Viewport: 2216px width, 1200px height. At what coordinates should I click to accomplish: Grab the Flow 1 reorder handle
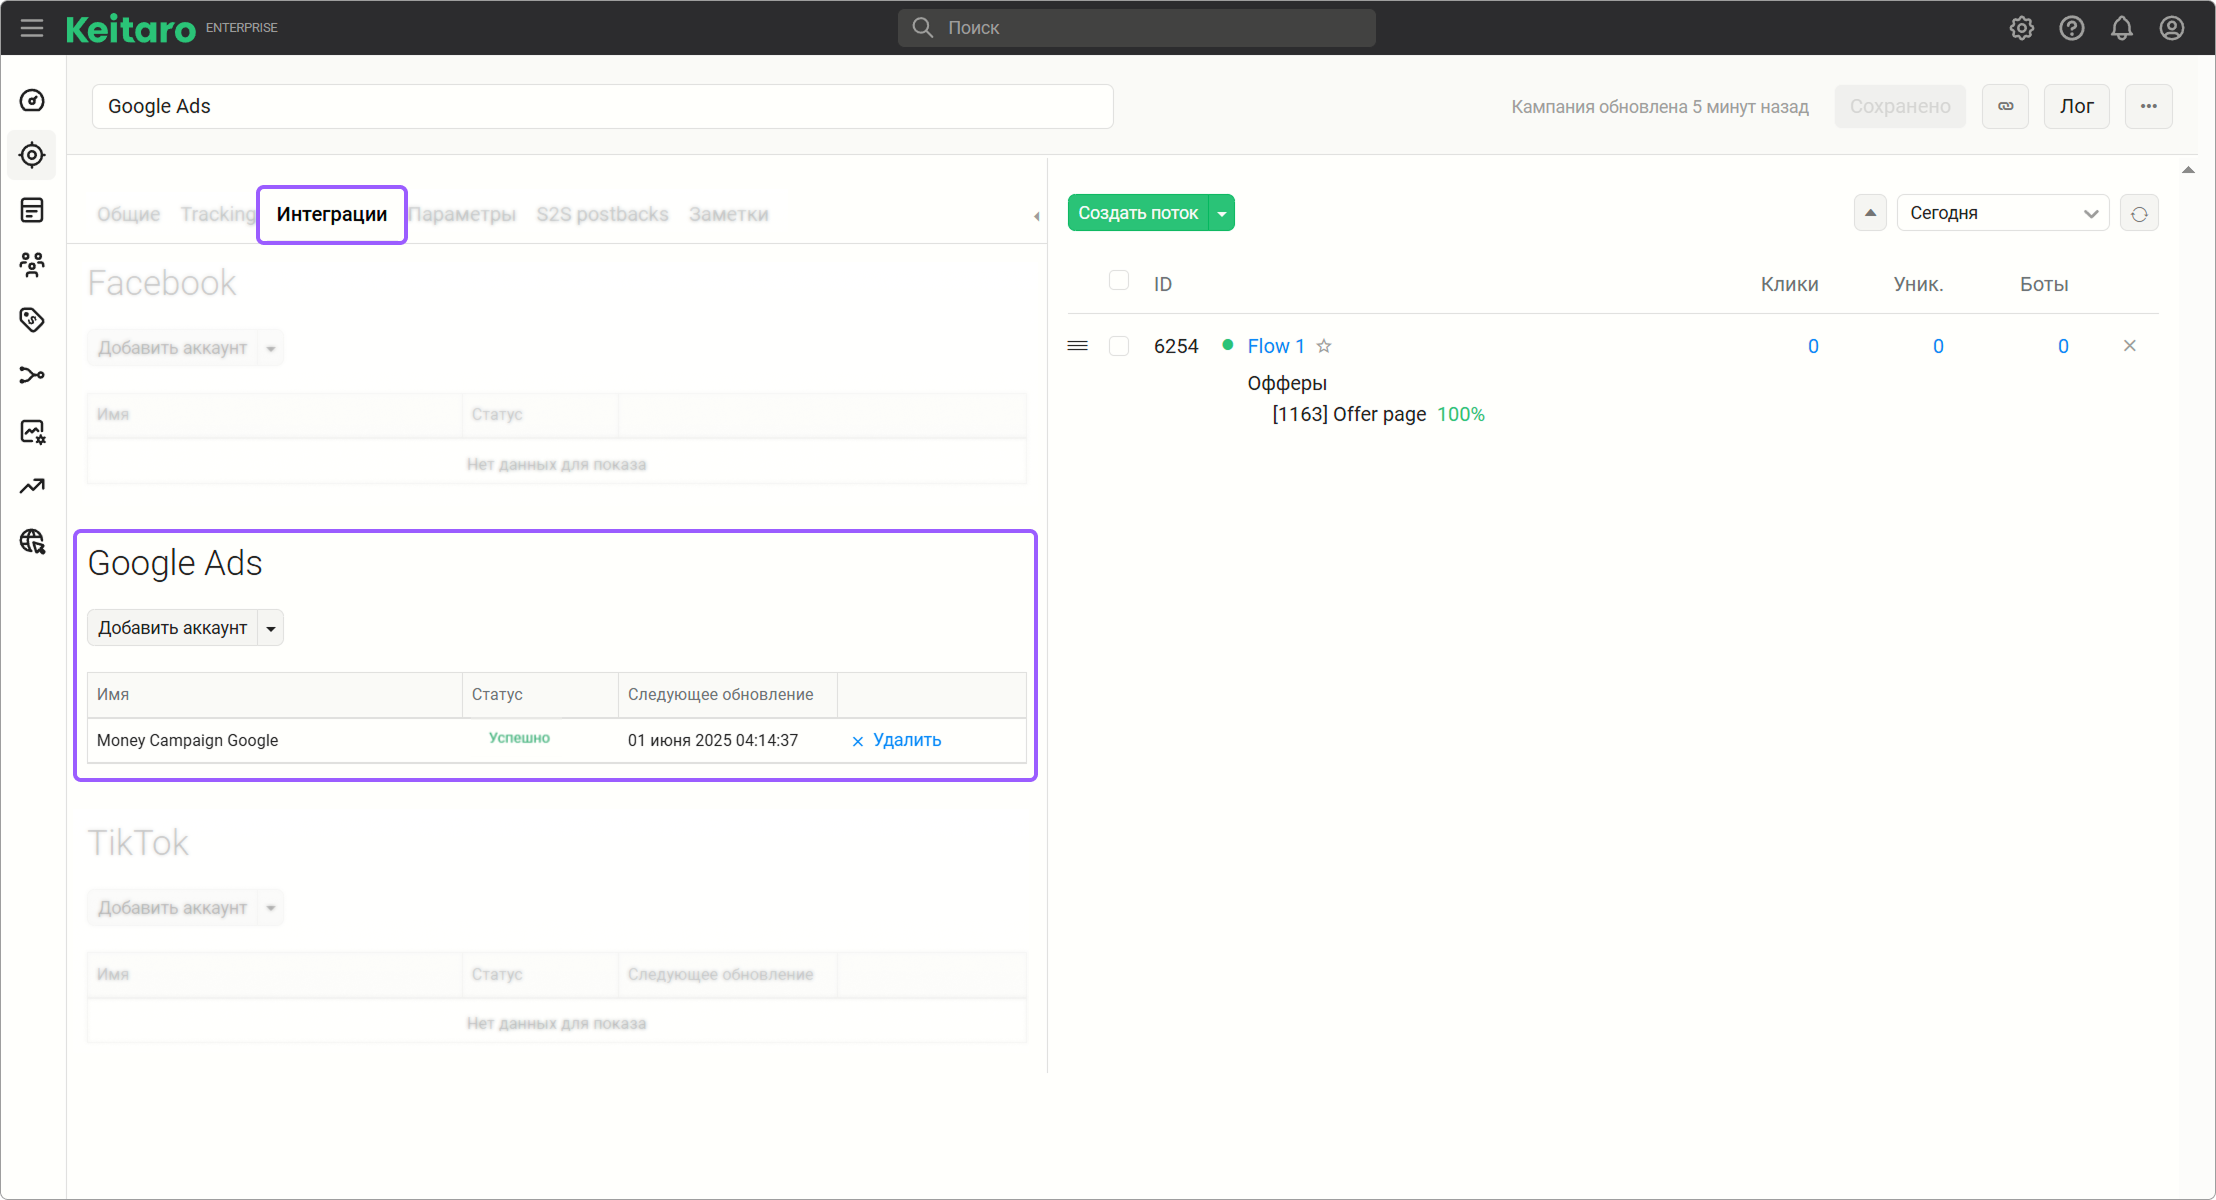[x=1078, y=346]
